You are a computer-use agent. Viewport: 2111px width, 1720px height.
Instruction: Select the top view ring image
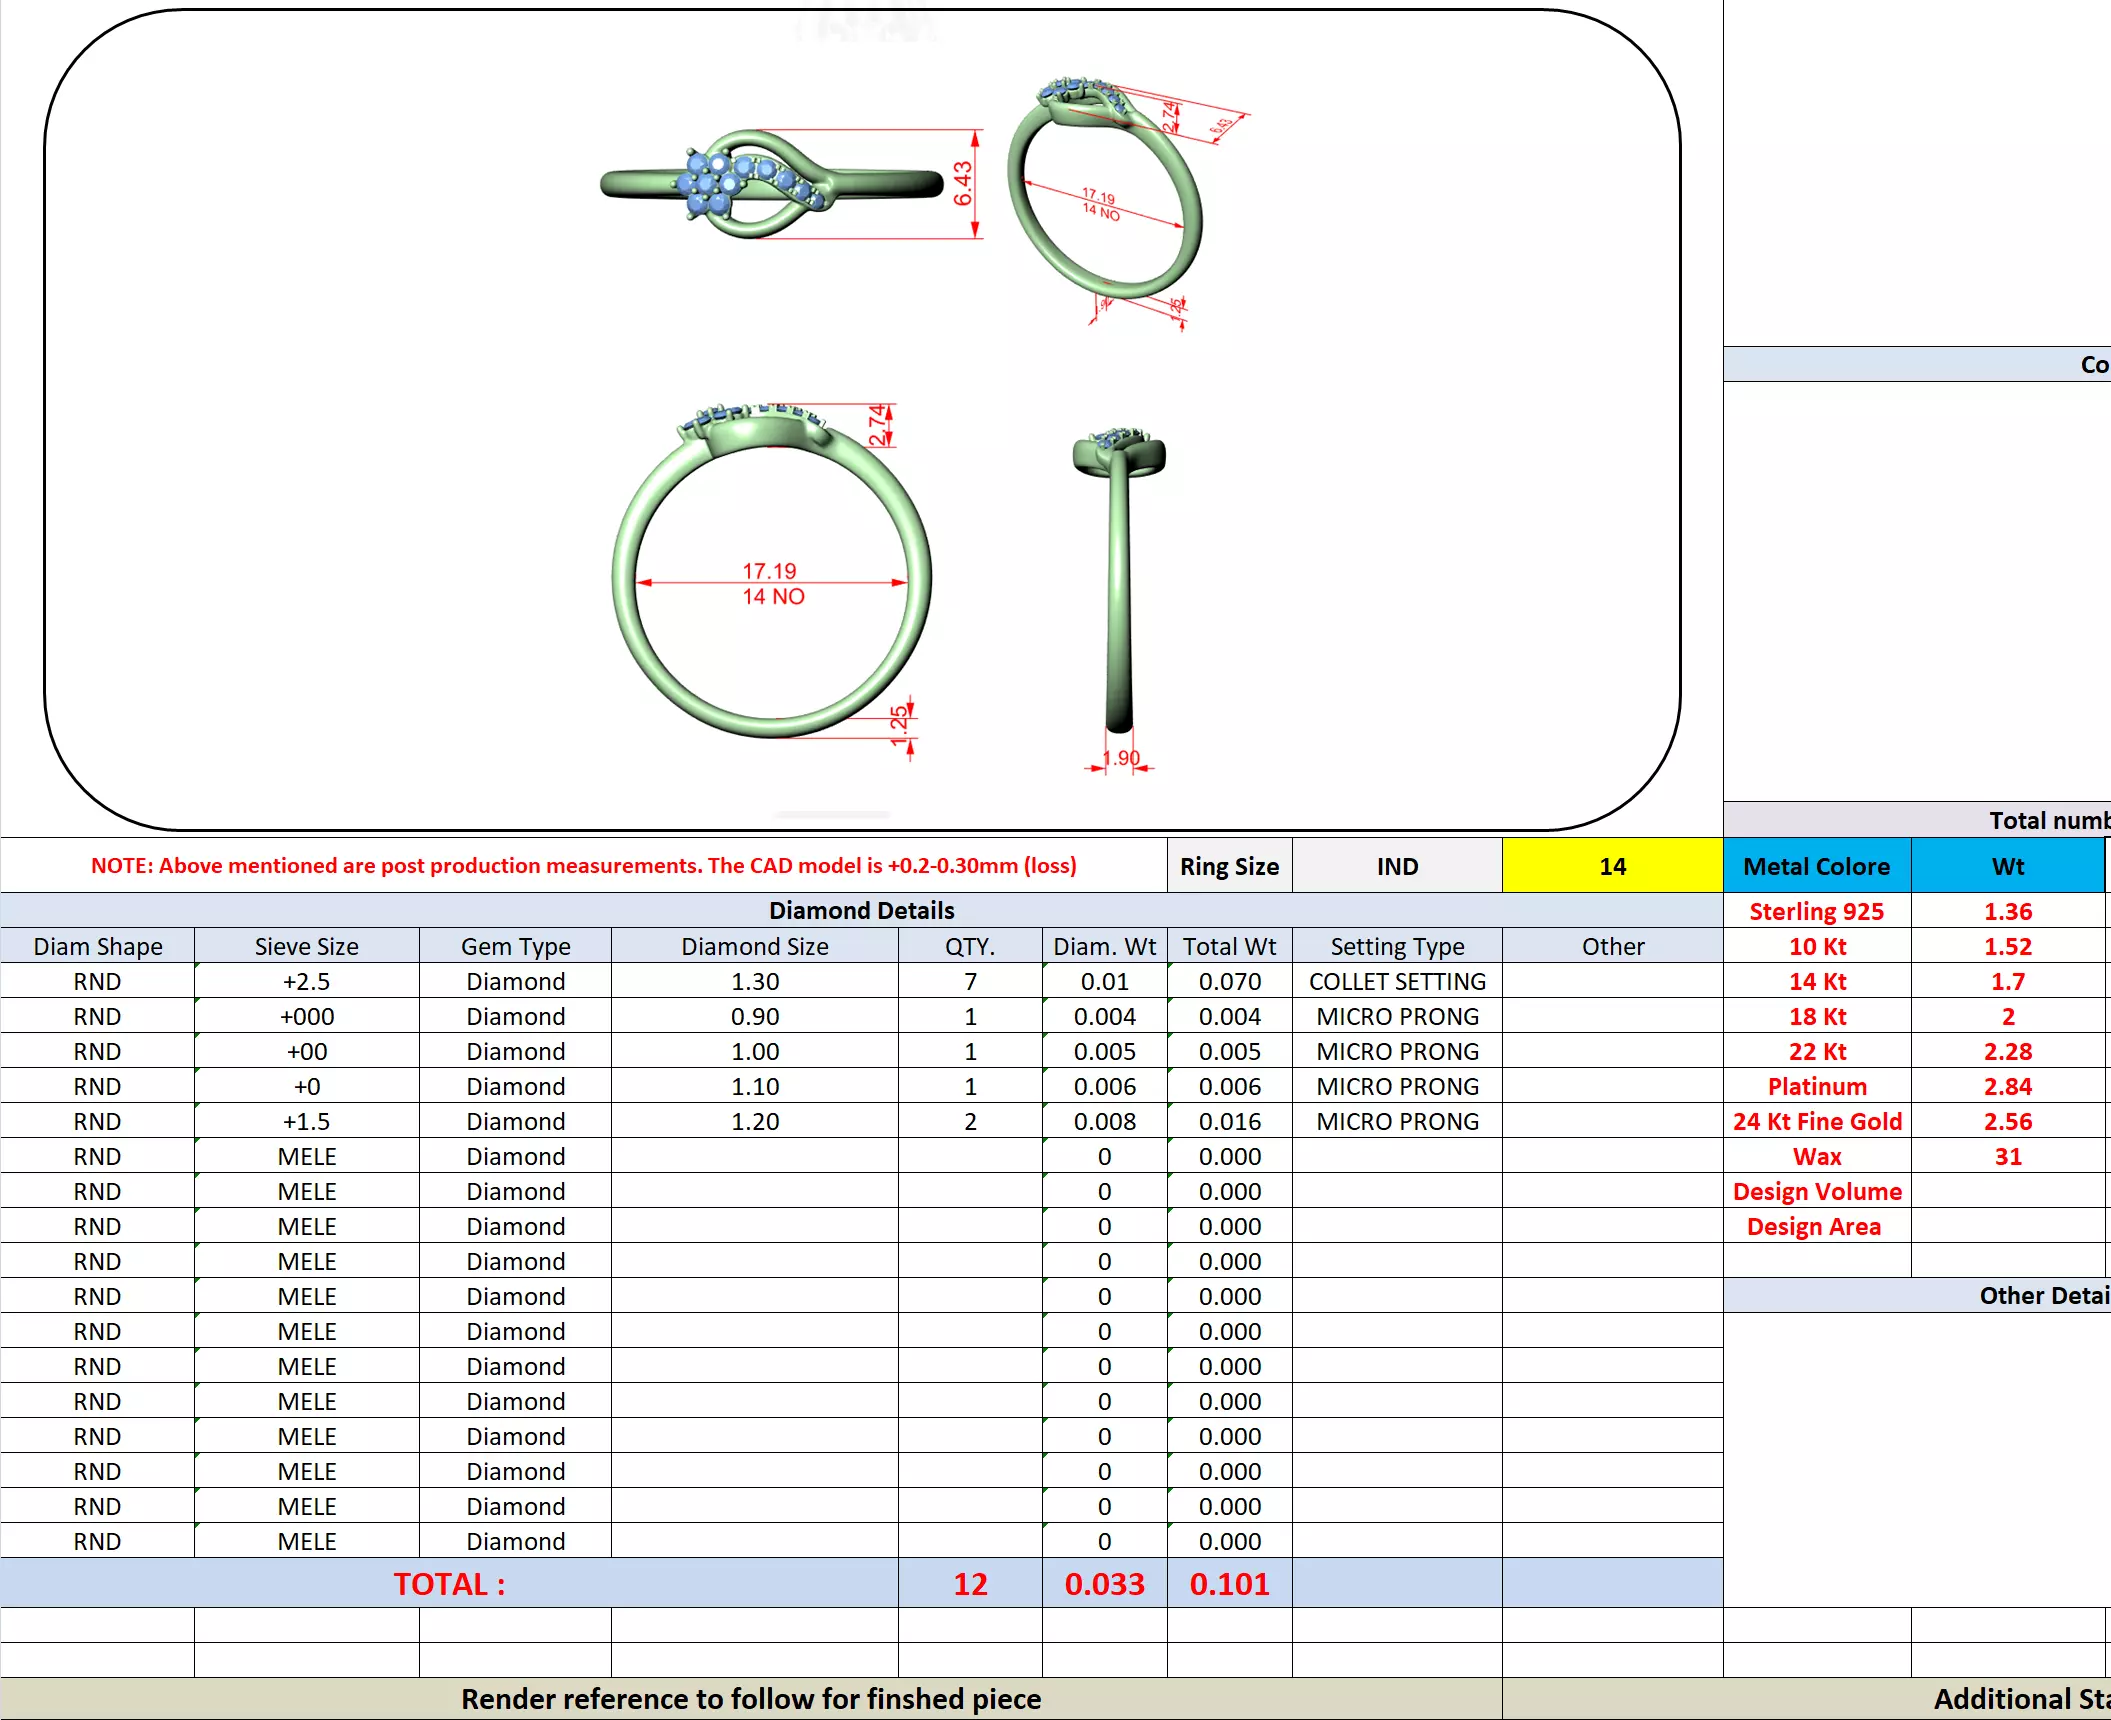coord(770,185)
